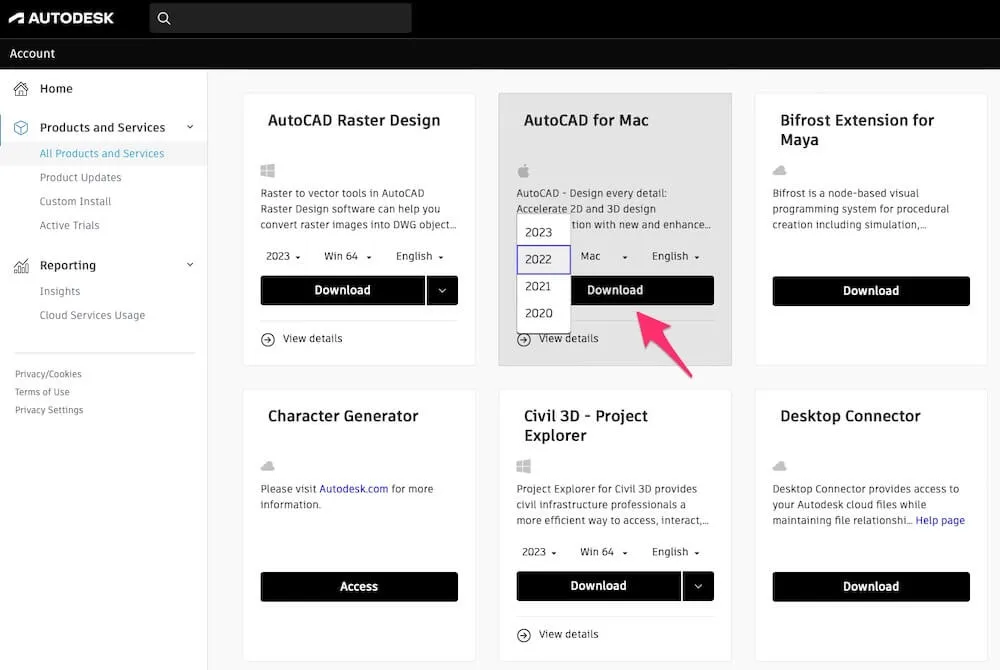
Task: Download Bifrost Extension for Maya
Action: (x=870, y=290)
